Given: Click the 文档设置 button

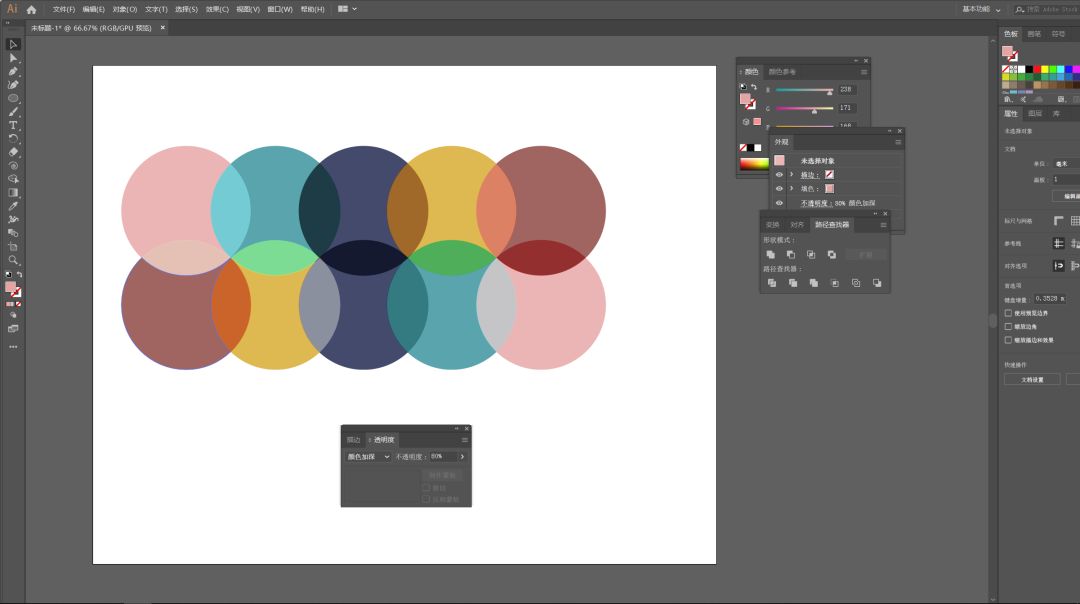Looking at the screenshot, I should point(1032,380).
